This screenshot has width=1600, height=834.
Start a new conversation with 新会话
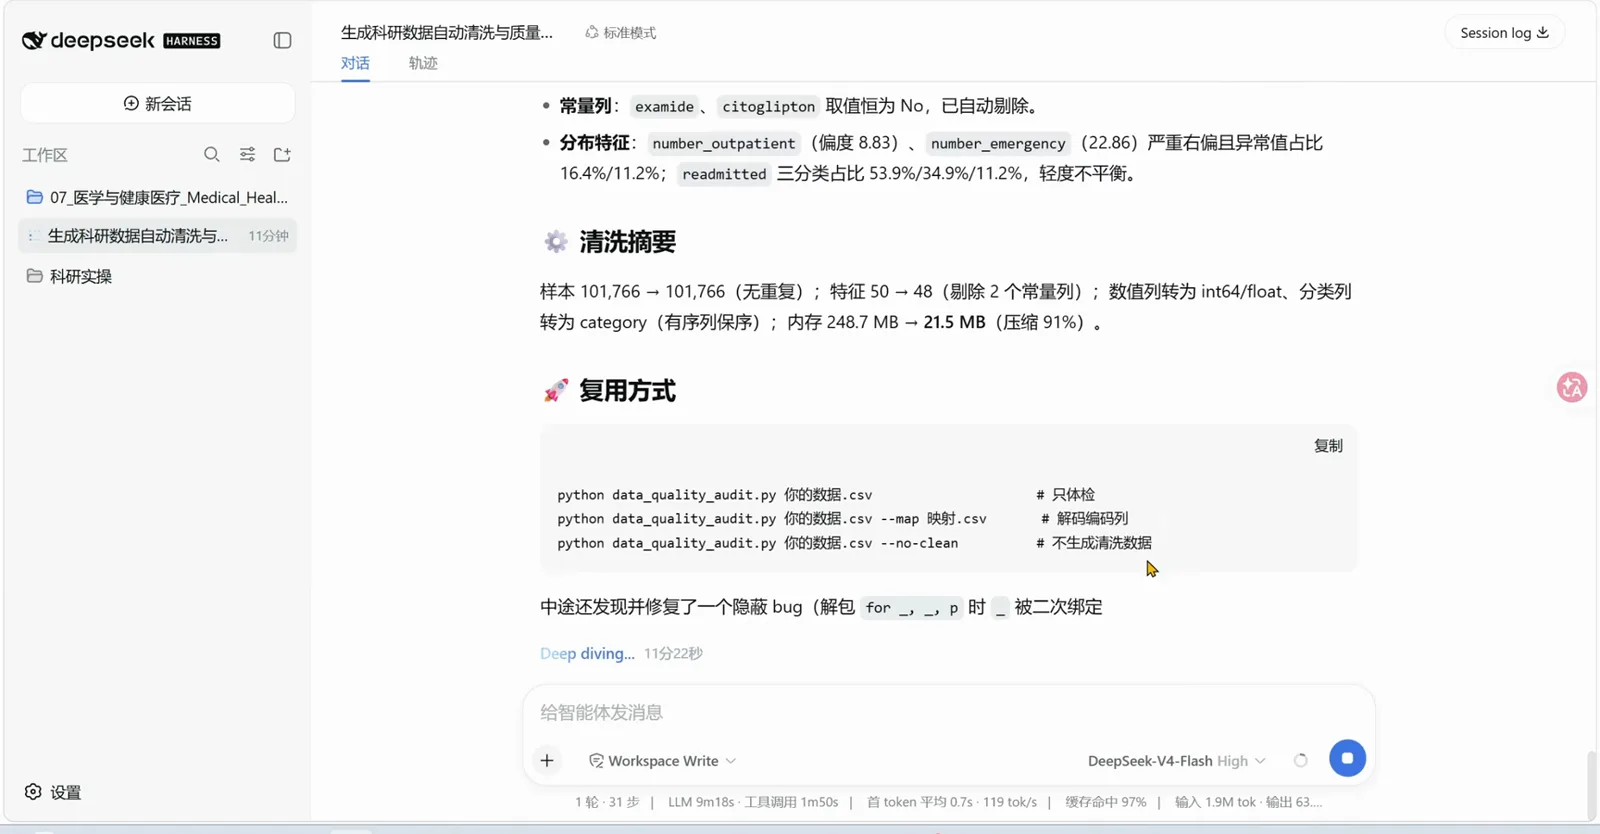pyautogui.click(x=158, y=104)
